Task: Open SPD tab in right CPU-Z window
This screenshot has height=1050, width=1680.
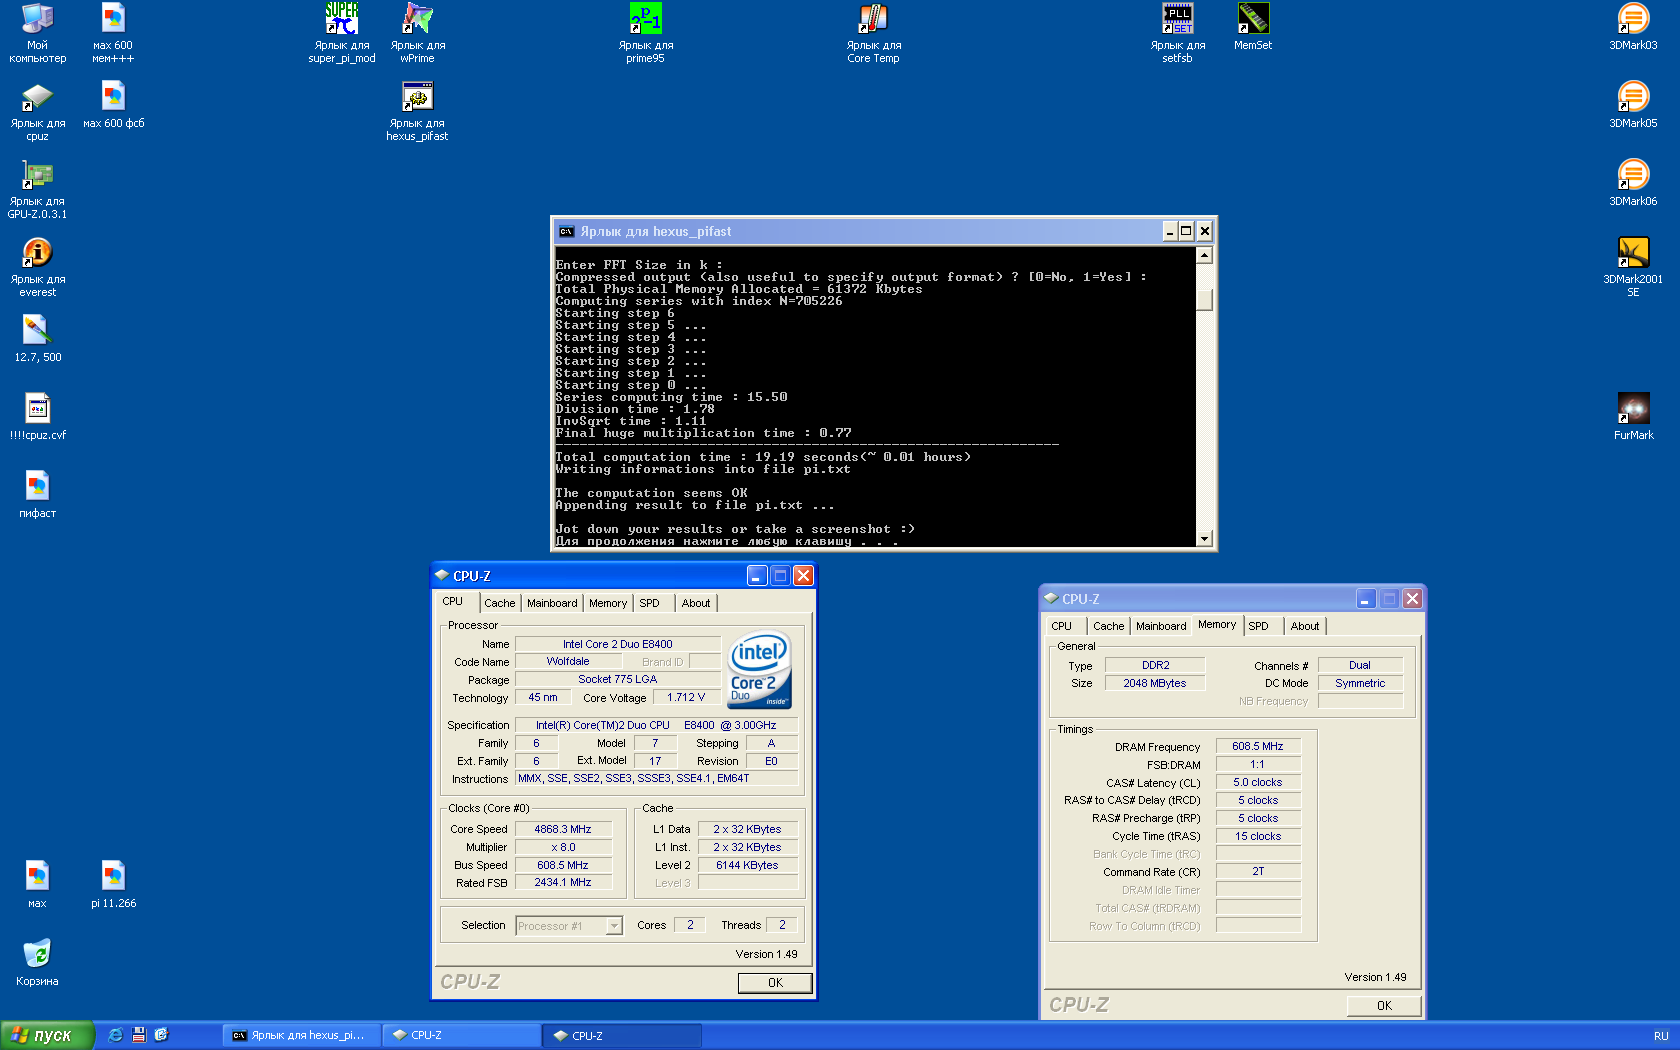Action: click(1259, 626)
